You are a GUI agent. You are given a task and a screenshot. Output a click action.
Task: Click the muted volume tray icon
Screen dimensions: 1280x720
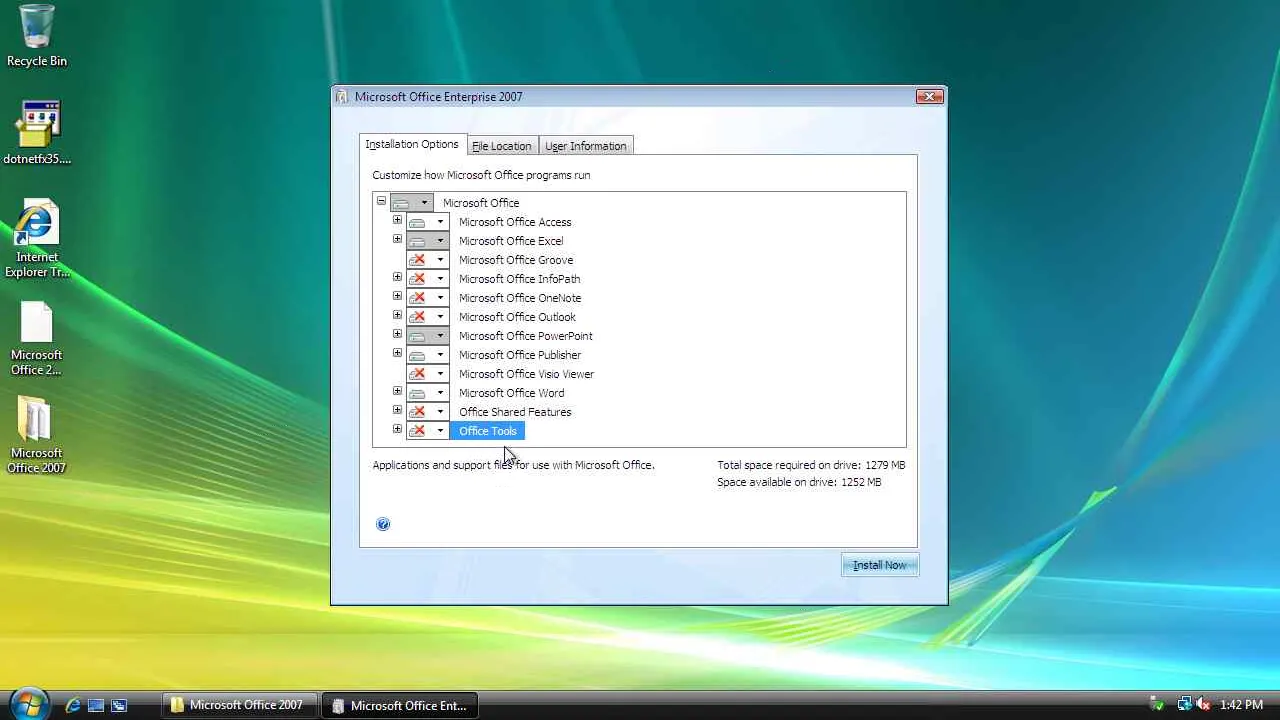pyautogui.click(x=1203, y=705)
